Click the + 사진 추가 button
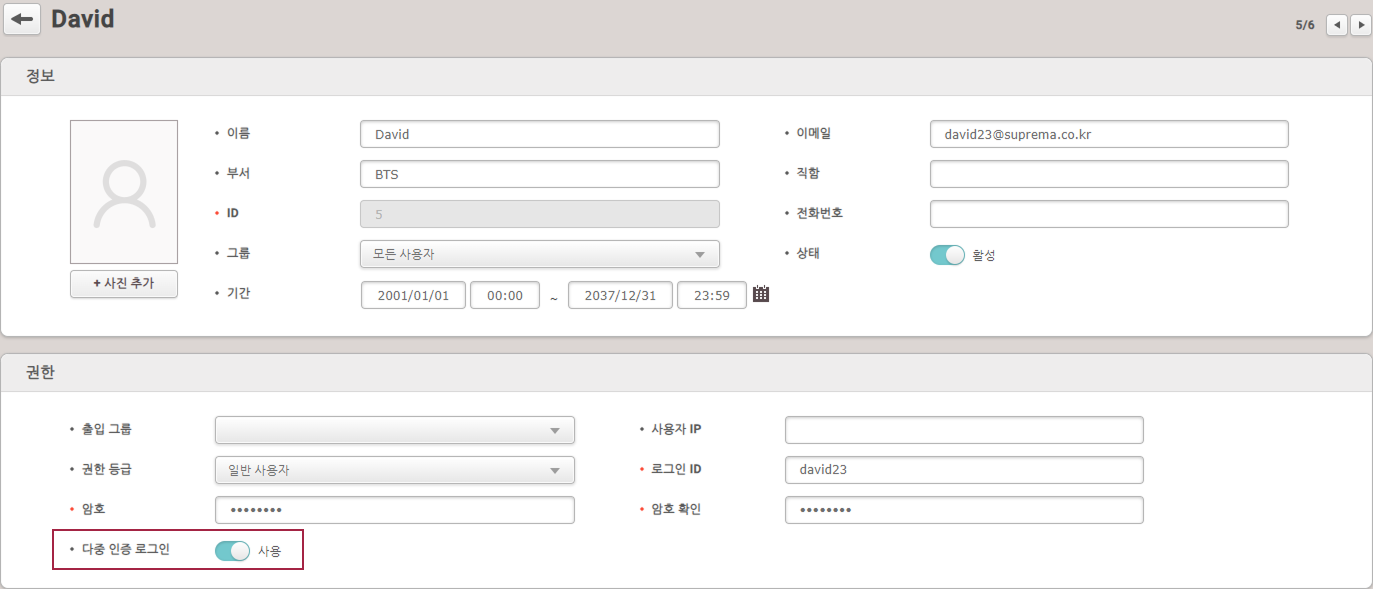 click(124, 284)
